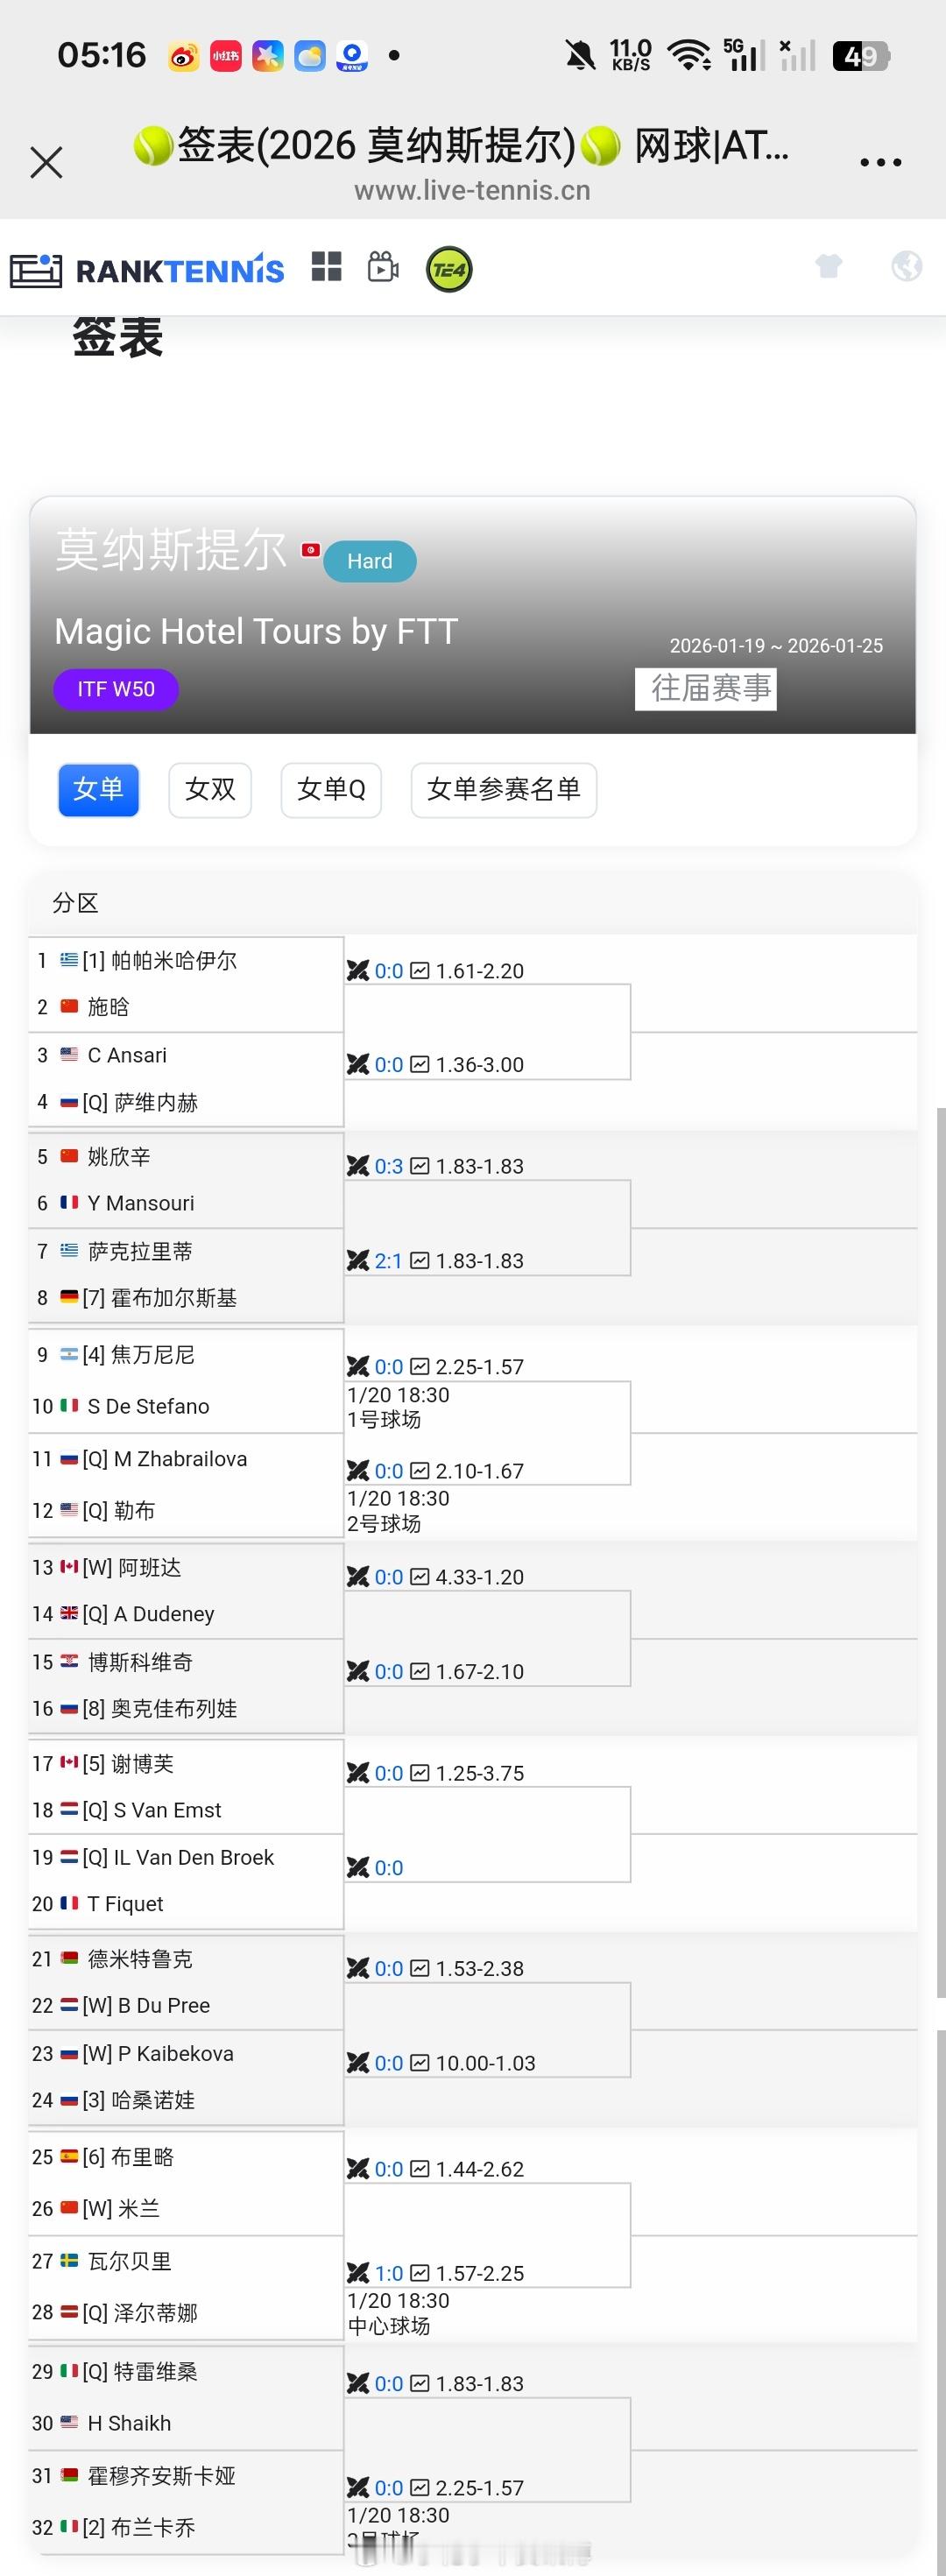Open the 往届赛事 past events button
The width and height of the screenshot is (946, 2576).
705,689
